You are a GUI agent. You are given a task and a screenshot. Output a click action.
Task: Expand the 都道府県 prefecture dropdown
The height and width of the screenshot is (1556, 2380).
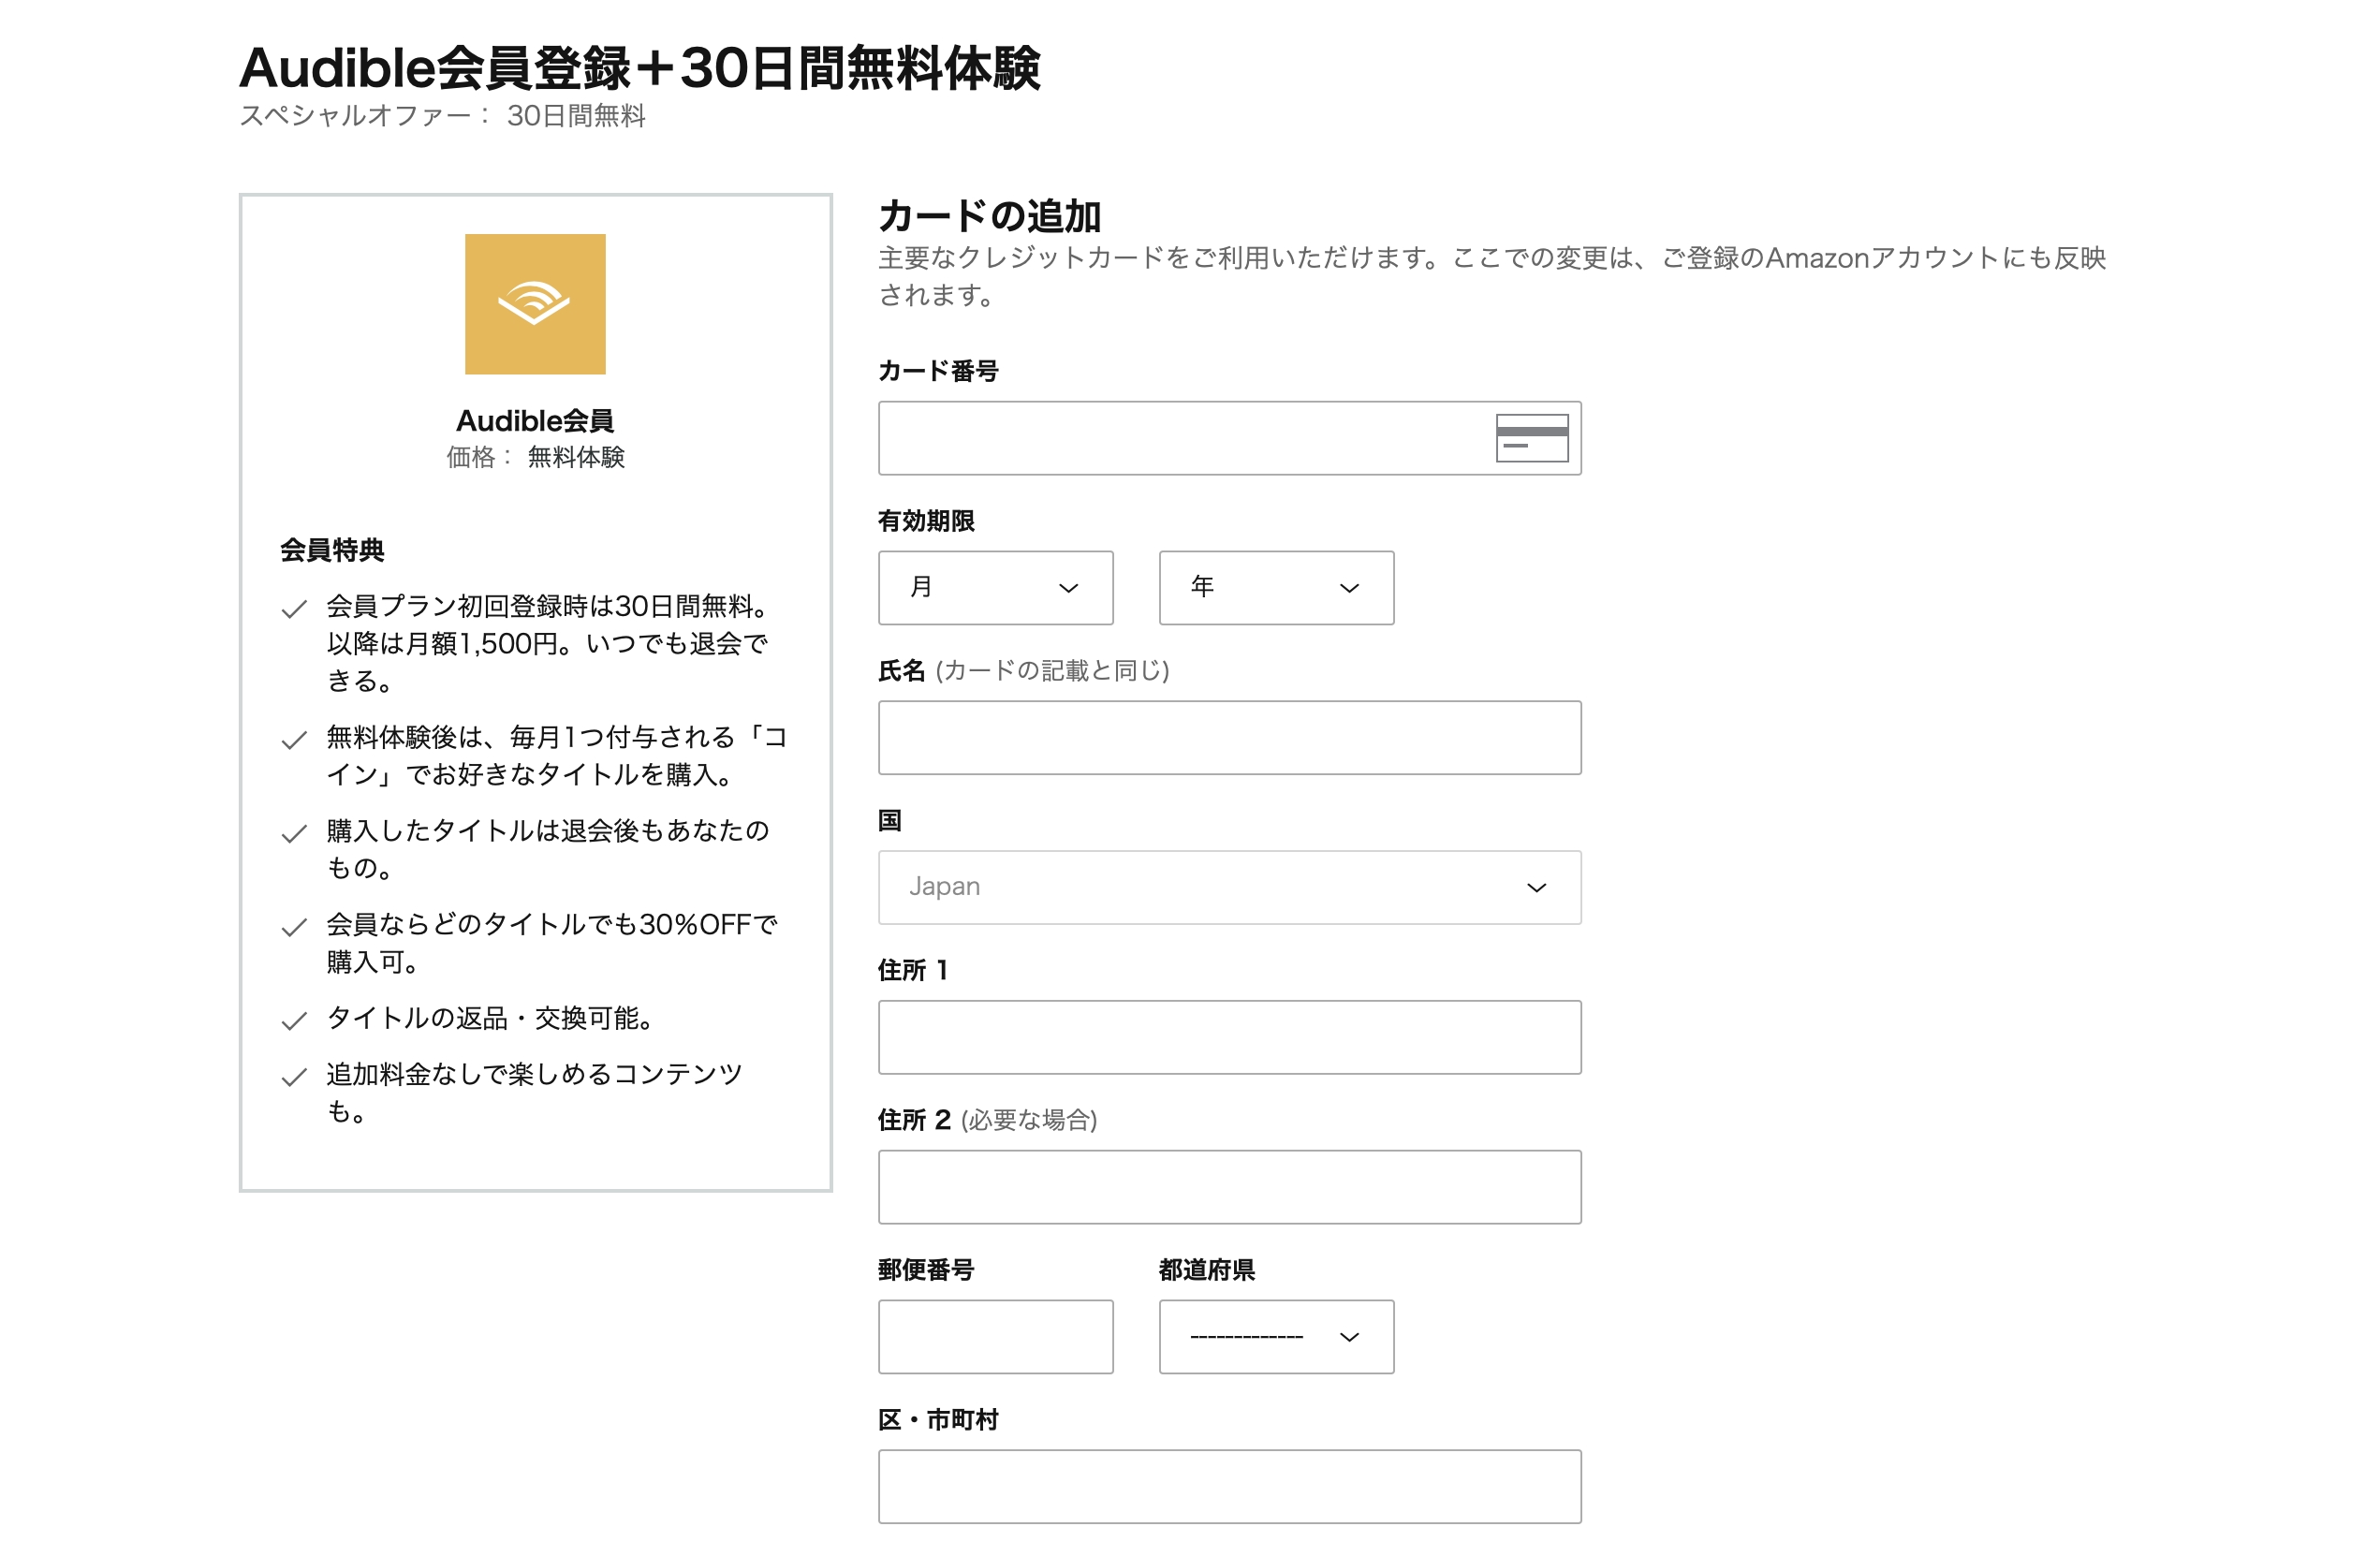pos(1275,1337)
